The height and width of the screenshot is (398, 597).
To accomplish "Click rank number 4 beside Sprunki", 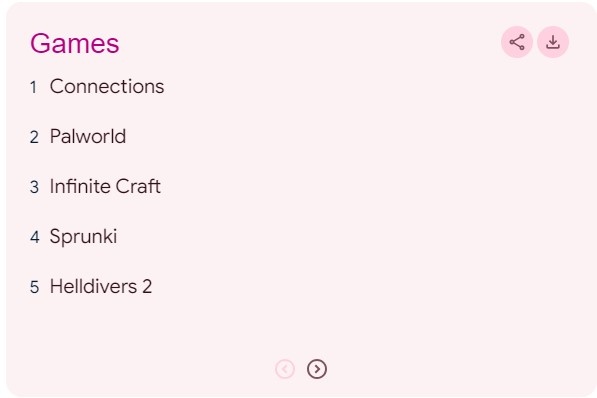I will coord(35,237).
